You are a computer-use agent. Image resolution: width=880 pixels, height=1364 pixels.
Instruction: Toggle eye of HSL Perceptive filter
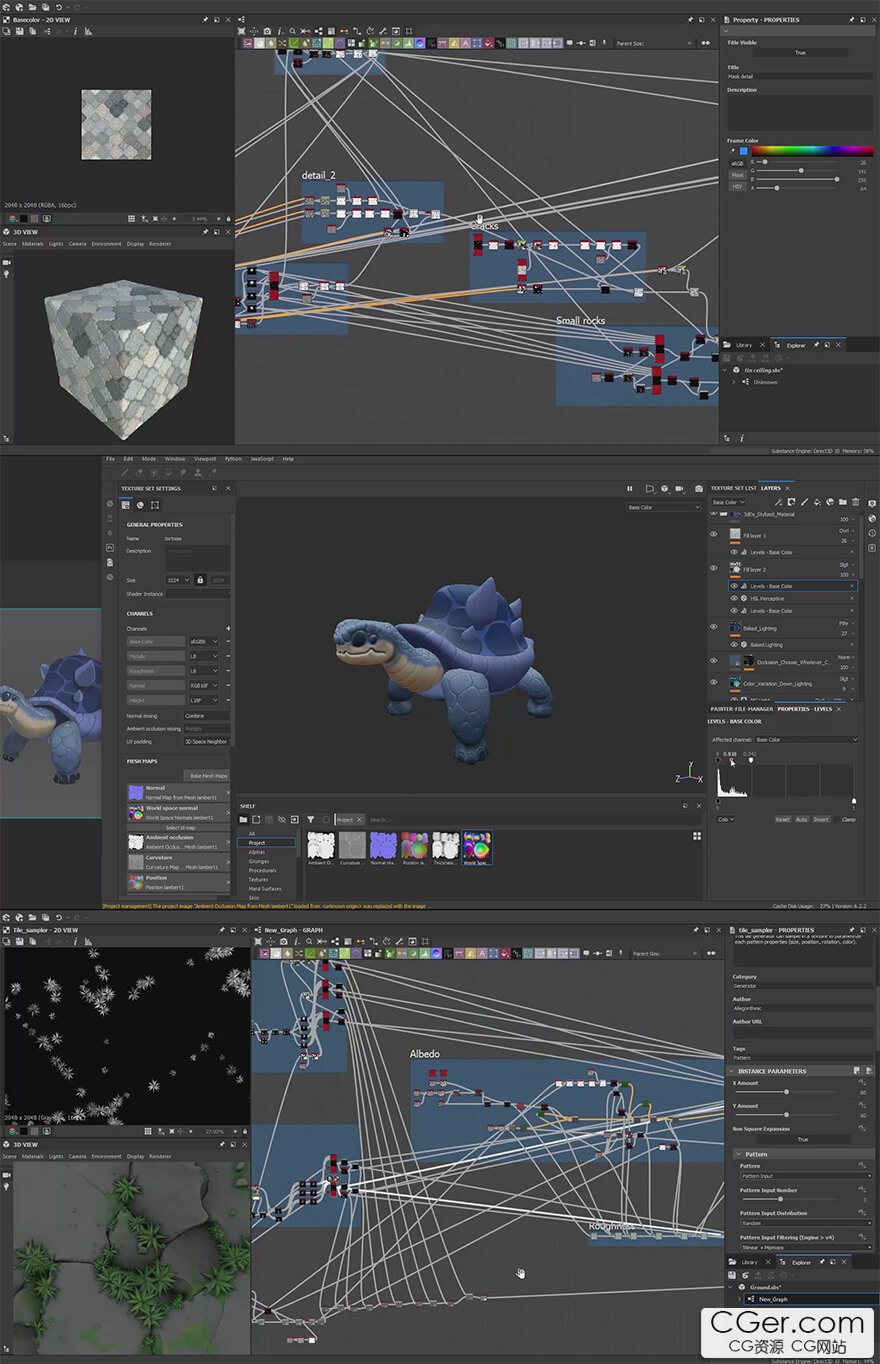coord(734,598)
